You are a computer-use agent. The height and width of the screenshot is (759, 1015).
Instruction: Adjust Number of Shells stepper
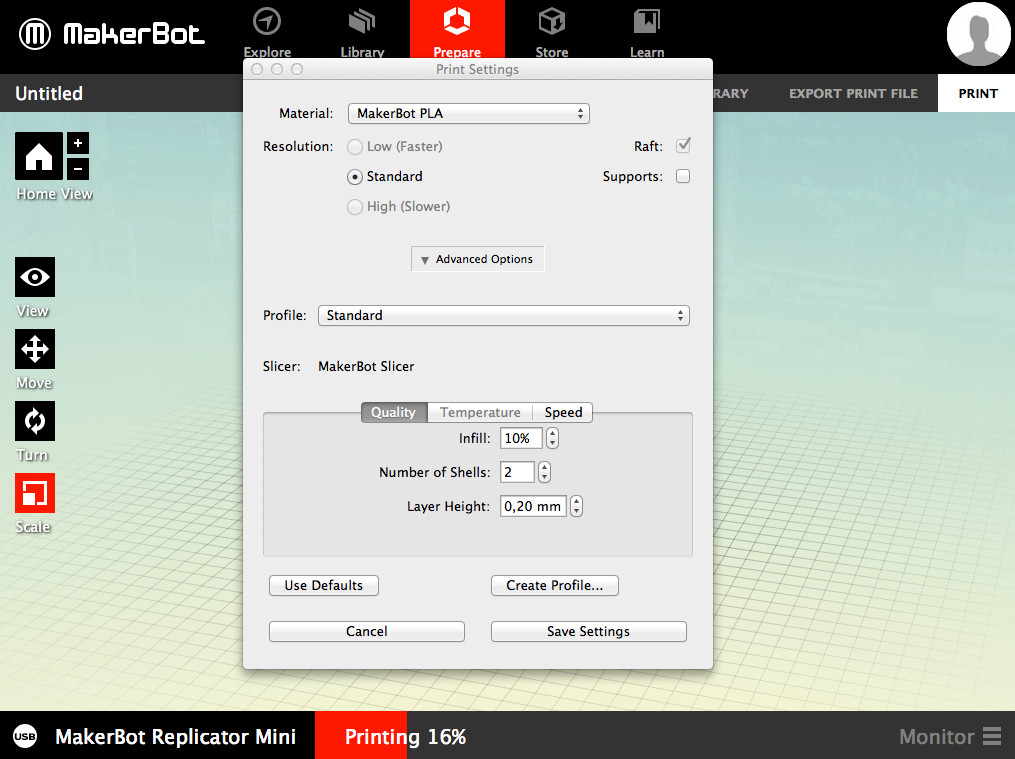click(x=544, y=472)
